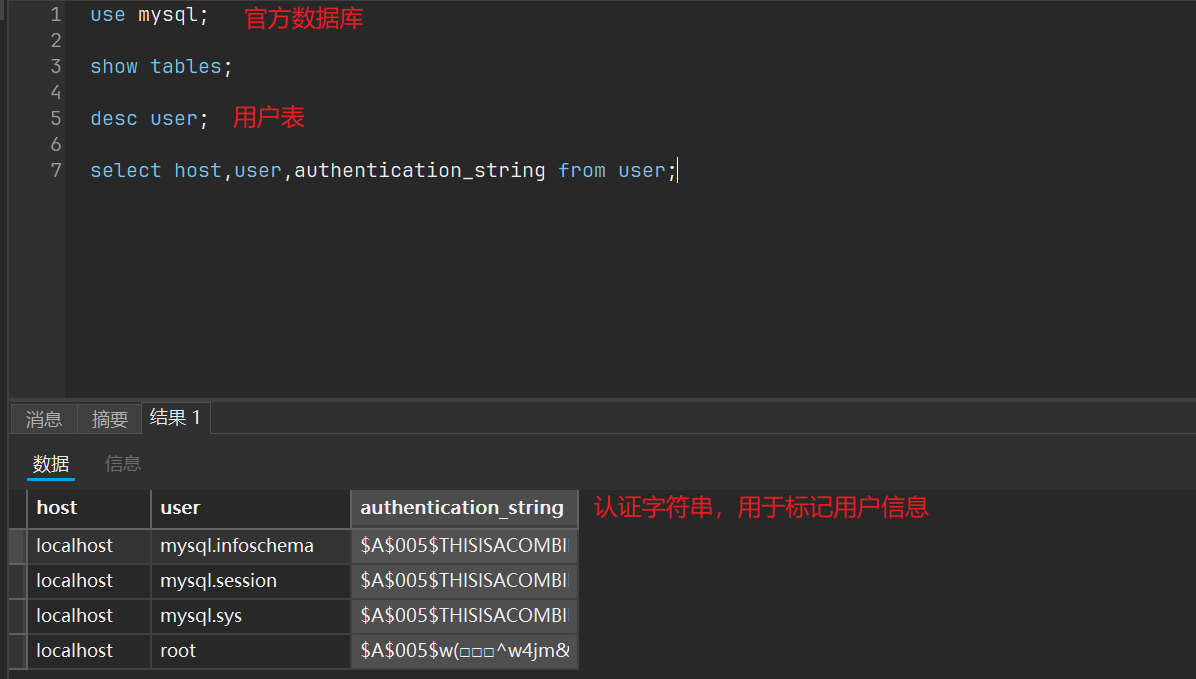Click line number 5 in gutter

click(x=56, y=119)
